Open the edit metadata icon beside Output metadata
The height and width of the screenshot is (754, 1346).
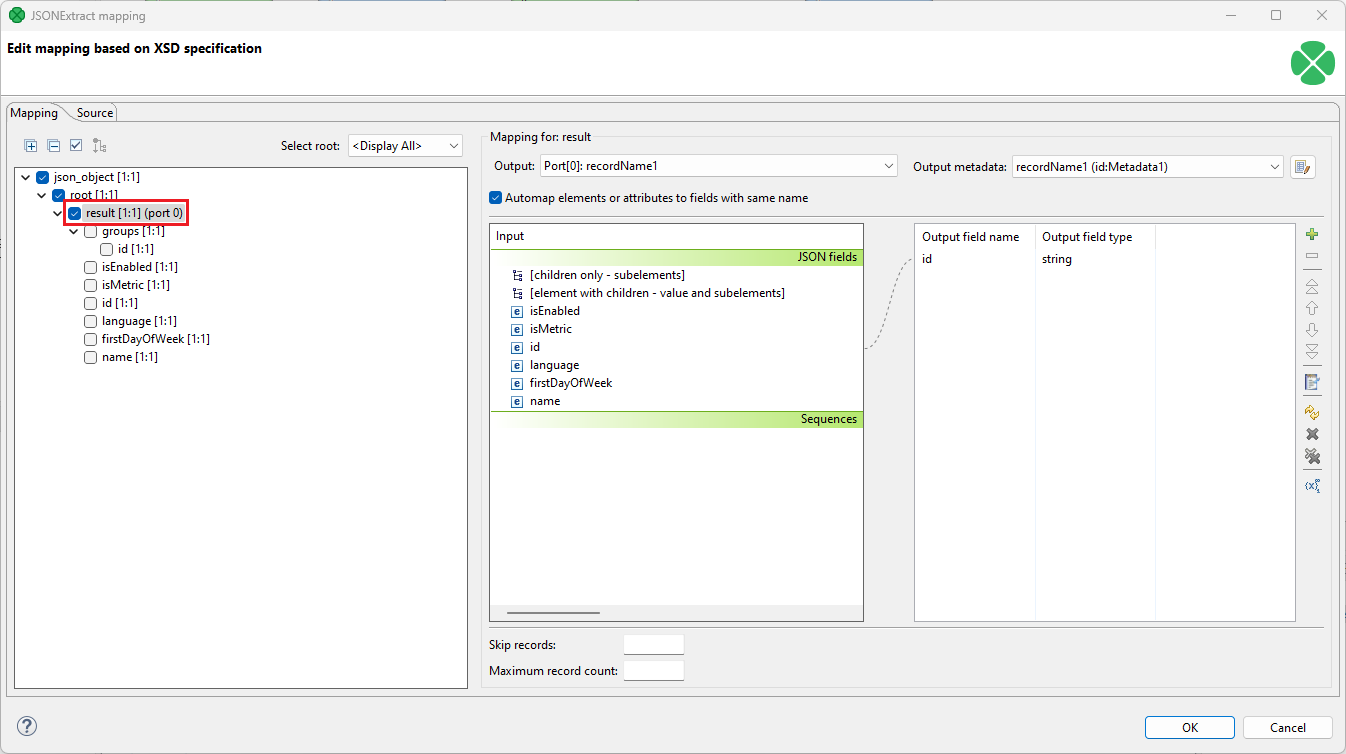(1303, 166)
